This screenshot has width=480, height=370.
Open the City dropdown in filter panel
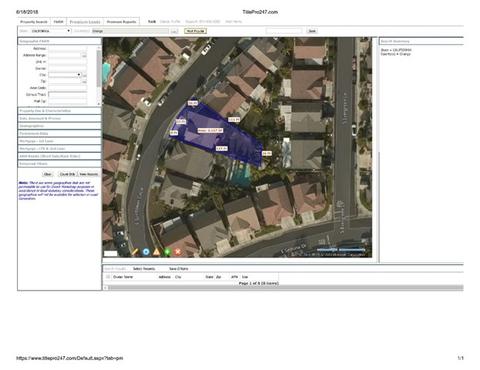pos(65,75)
